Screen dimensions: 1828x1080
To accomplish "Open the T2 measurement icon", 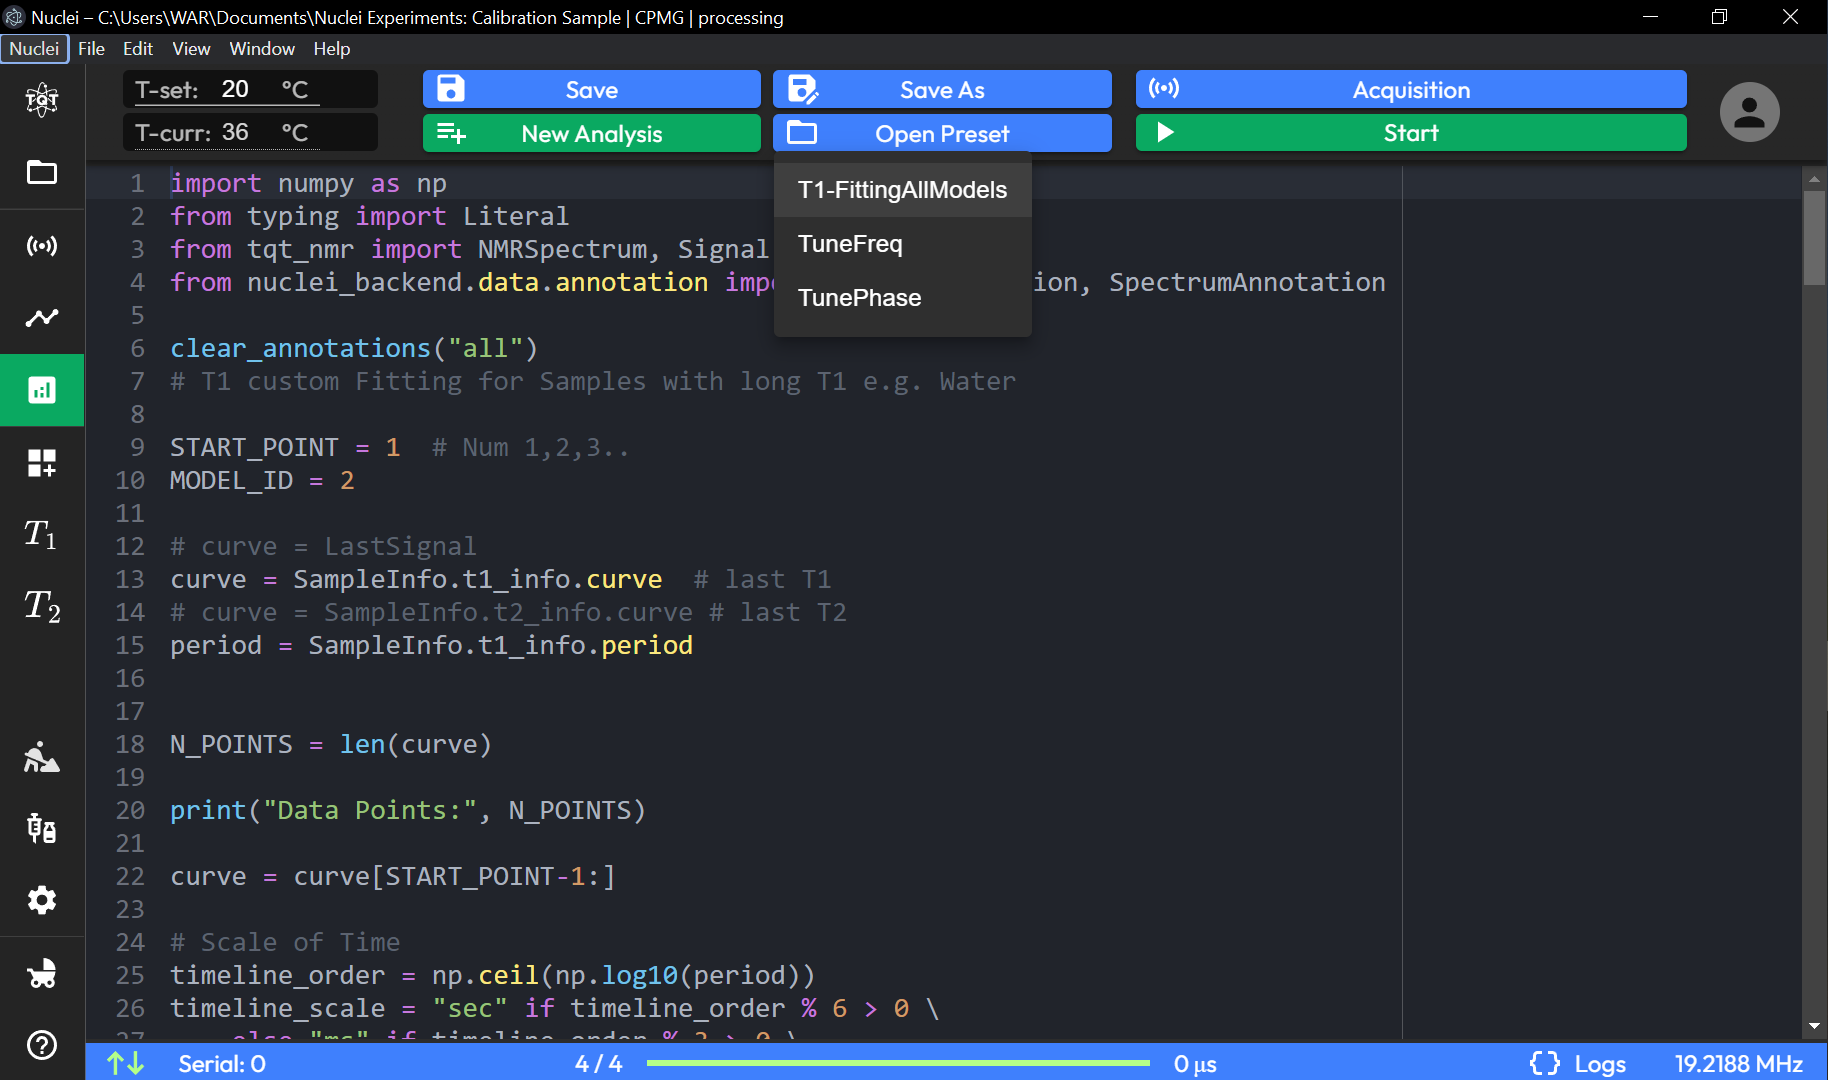I will point(42,606).
